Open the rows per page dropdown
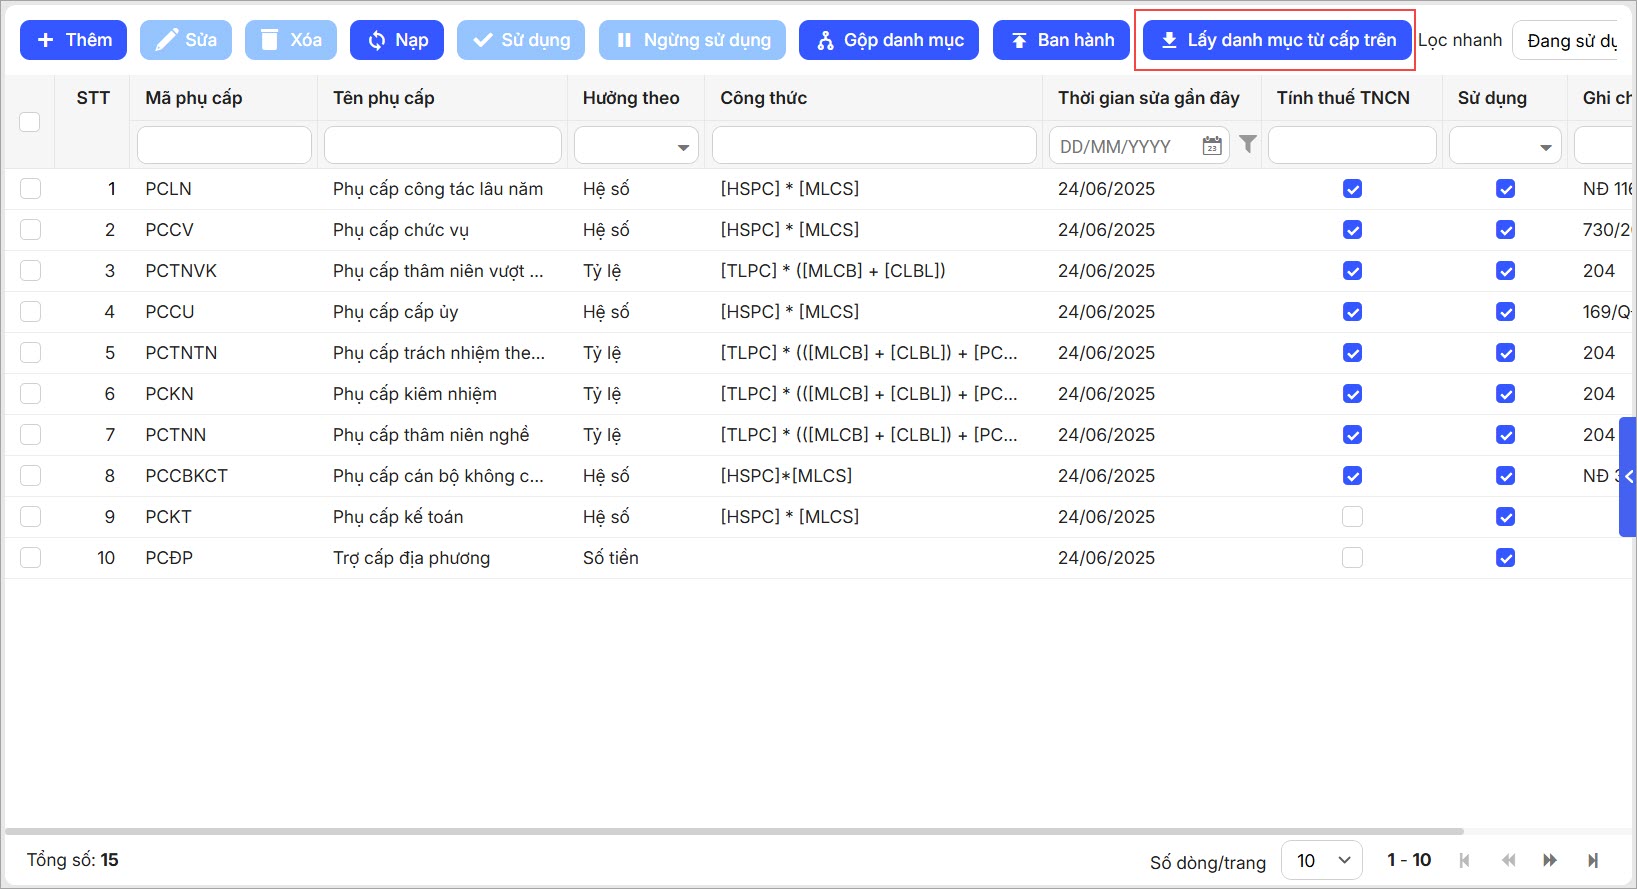This screenshot has height=889, width=1637. pos(1322,860)
